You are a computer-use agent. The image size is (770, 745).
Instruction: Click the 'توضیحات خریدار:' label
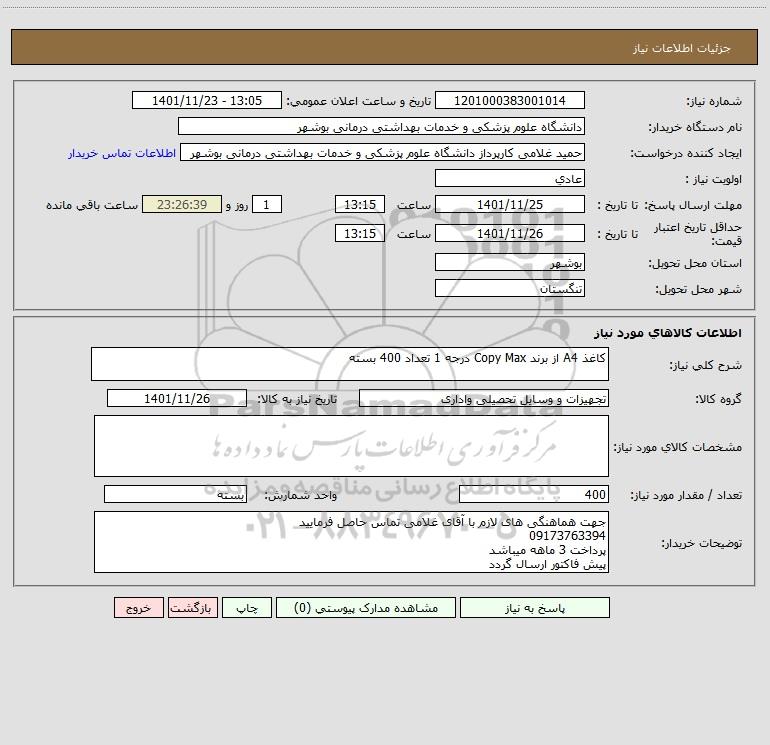point(702,544)
